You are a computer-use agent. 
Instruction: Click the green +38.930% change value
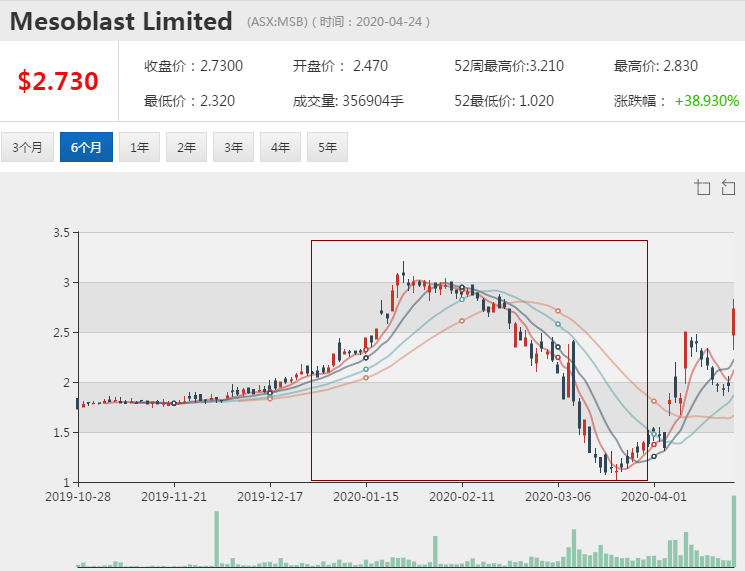point(707,101)
